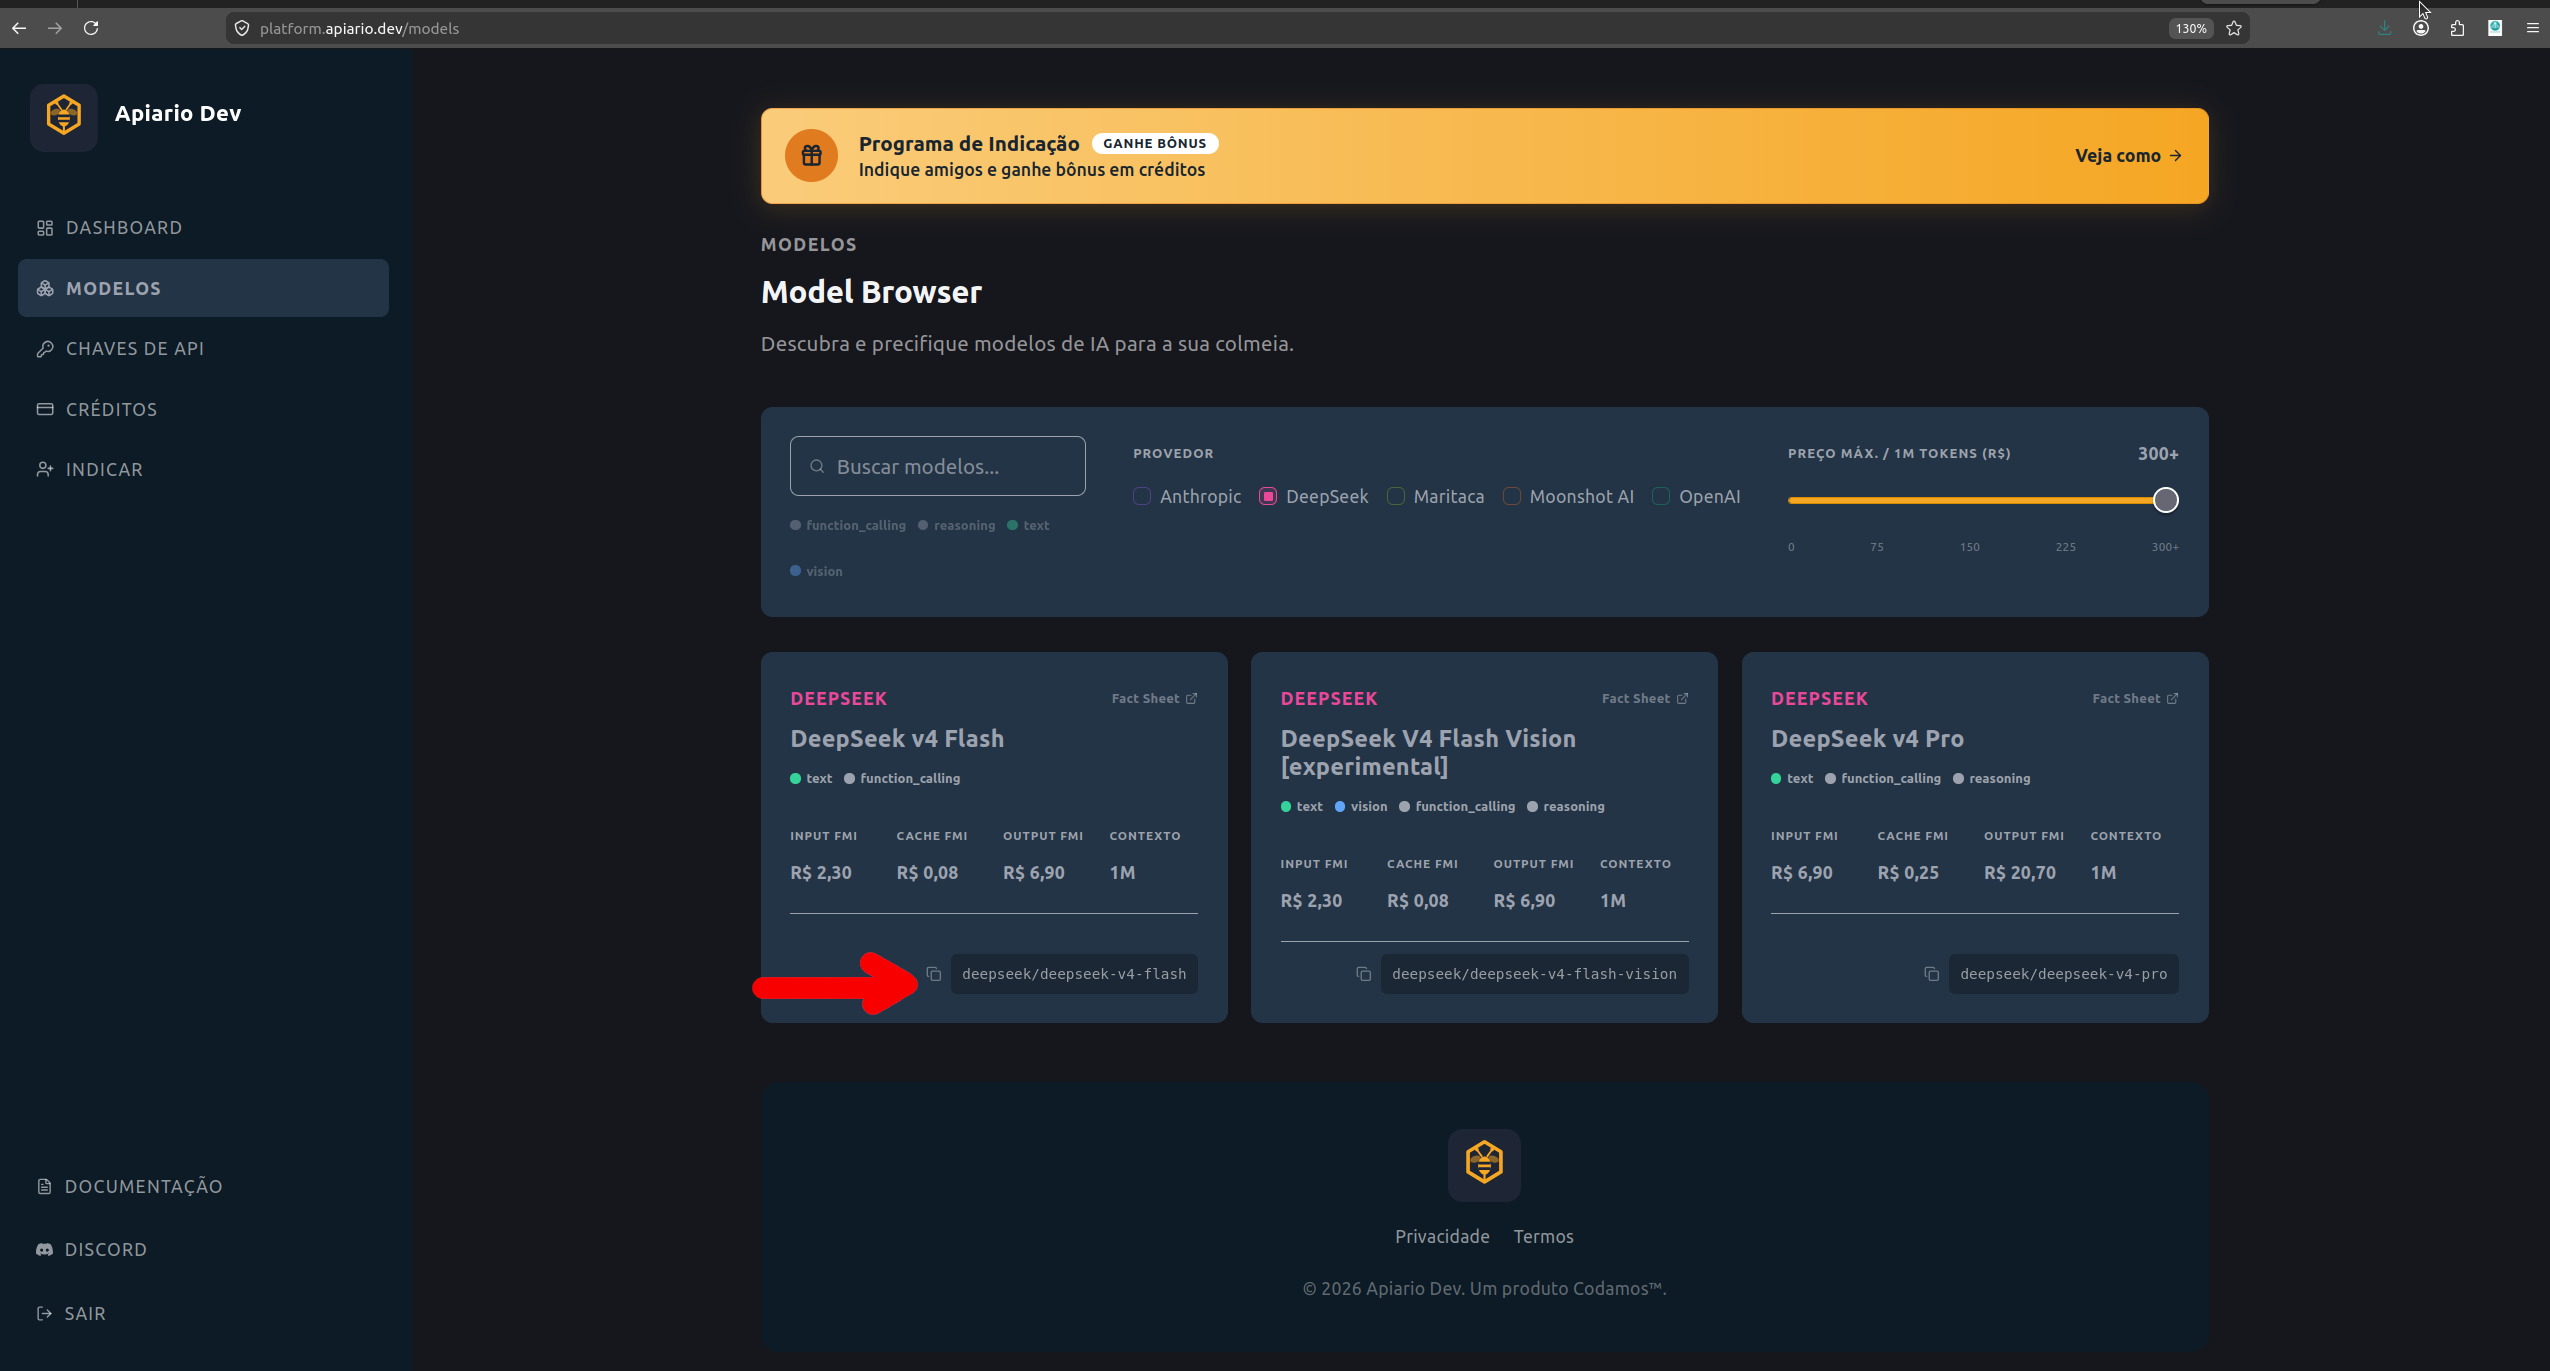Copy the deepseek-v4-flash model ID

coord(933,974)
